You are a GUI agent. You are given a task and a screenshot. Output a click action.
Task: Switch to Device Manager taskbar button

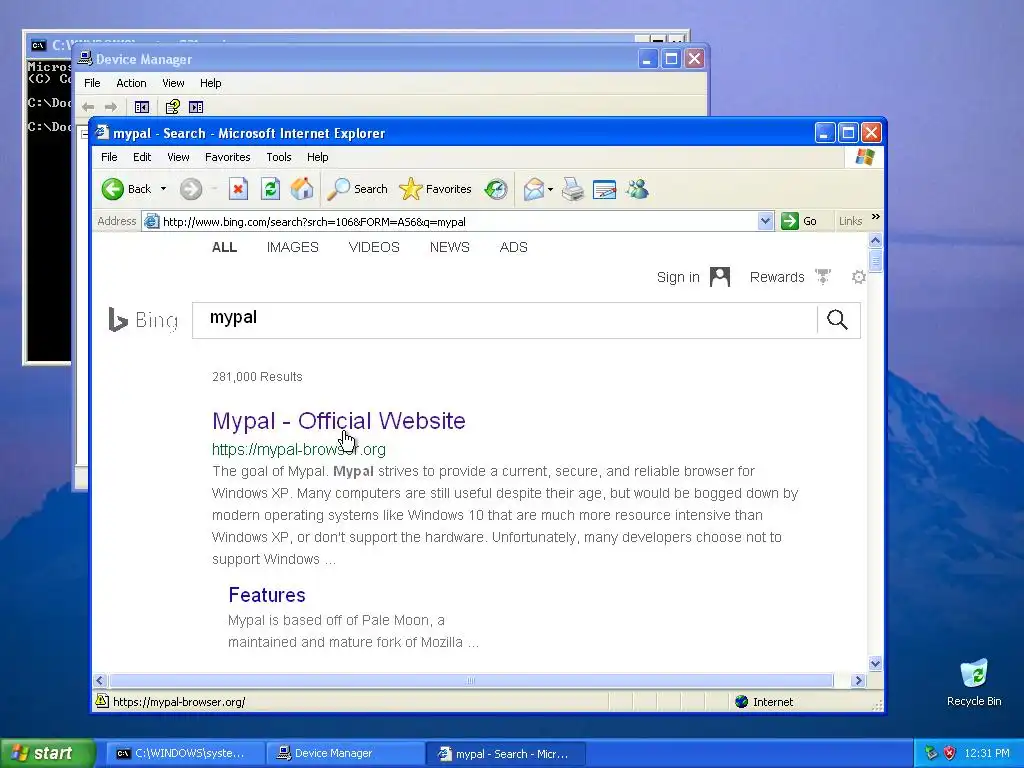(x=345, y=754)
